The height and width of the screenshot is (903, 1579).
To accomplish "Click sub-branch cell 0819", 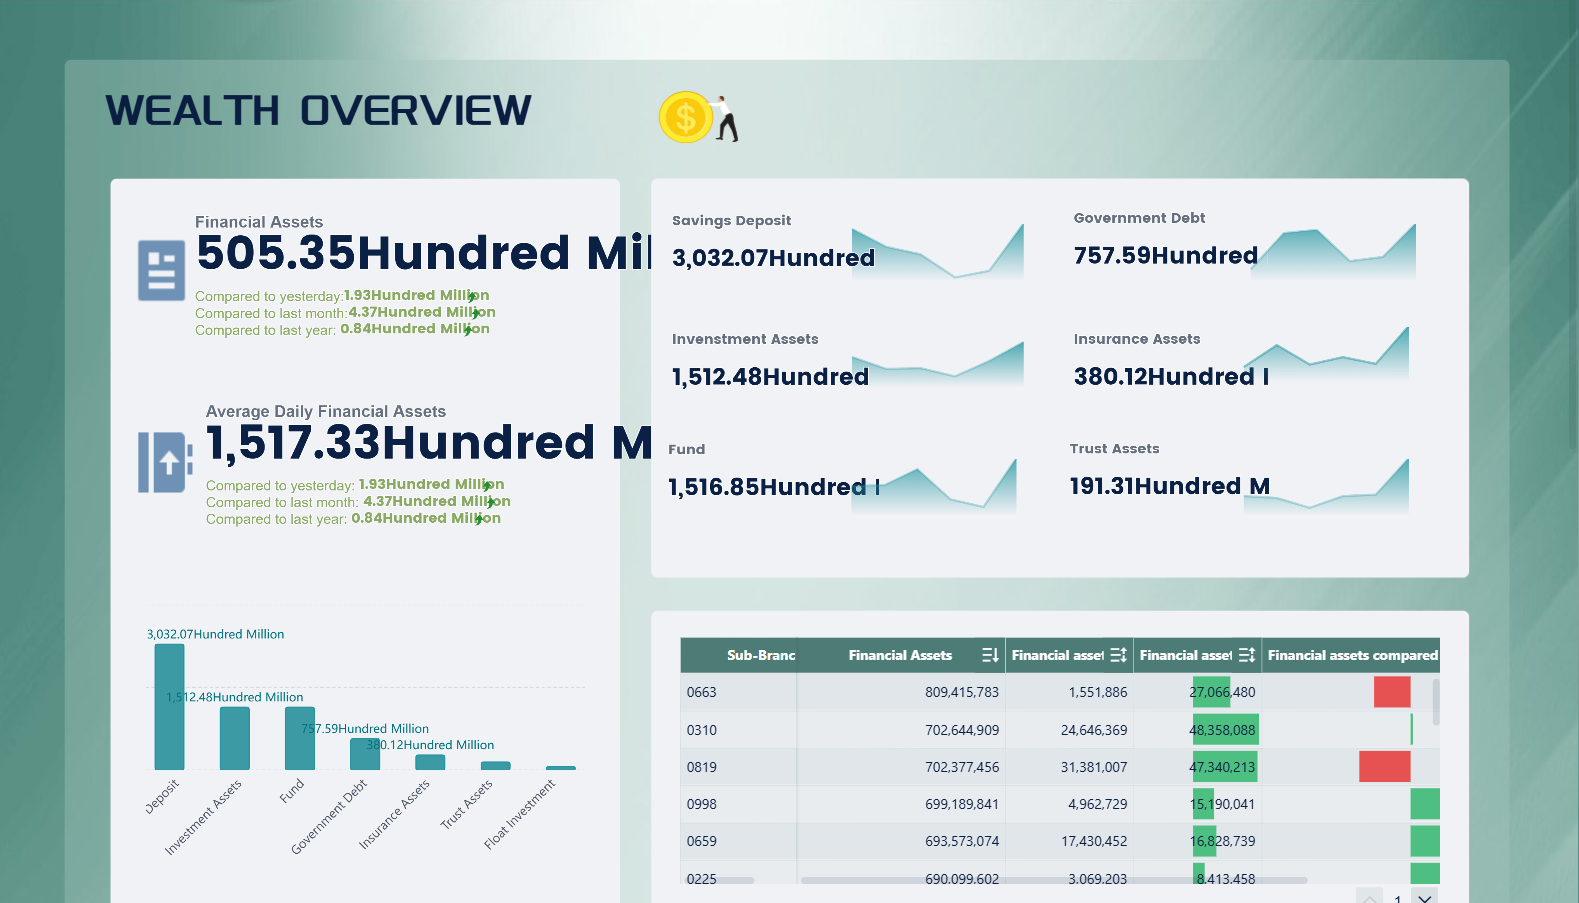I will coord(739,767).
